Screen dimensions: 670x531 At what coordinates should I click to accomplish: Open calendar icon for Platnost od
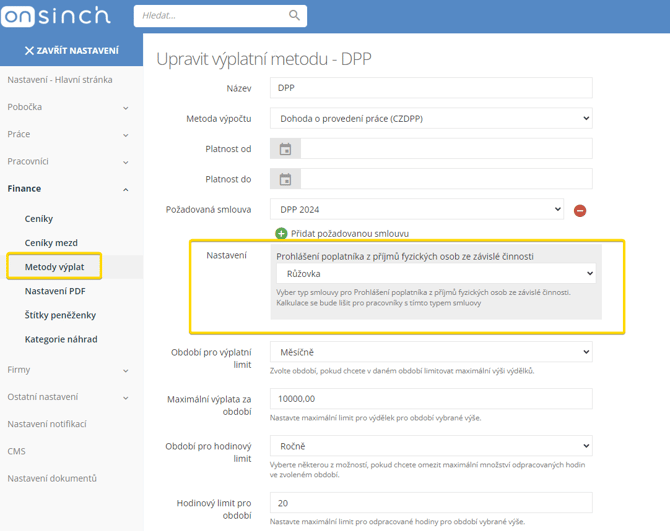click(285, 149)
